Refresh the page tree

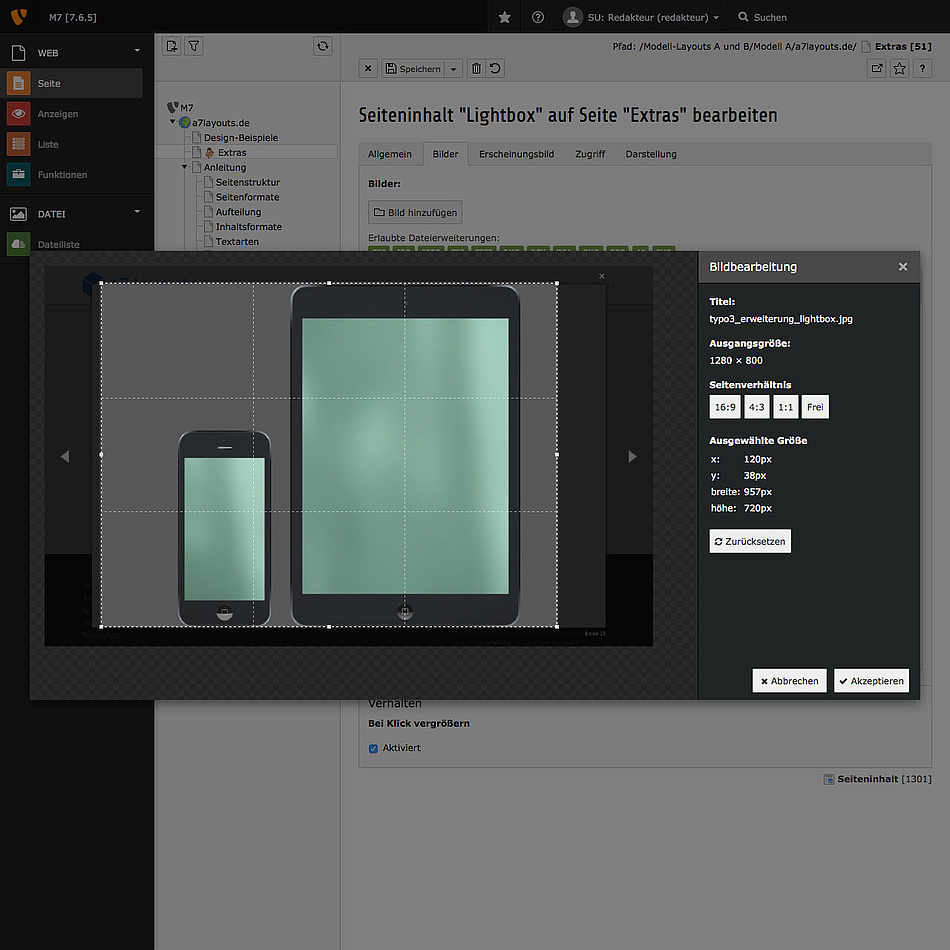coord(322,46)
